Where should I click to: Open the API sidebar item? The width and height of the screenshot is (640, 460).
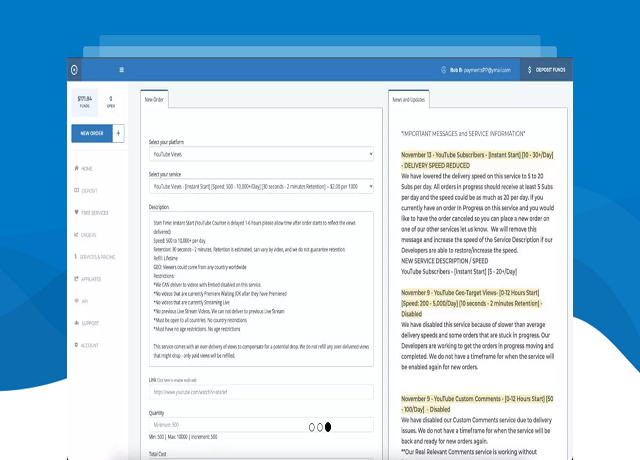(x=84, y=301)
